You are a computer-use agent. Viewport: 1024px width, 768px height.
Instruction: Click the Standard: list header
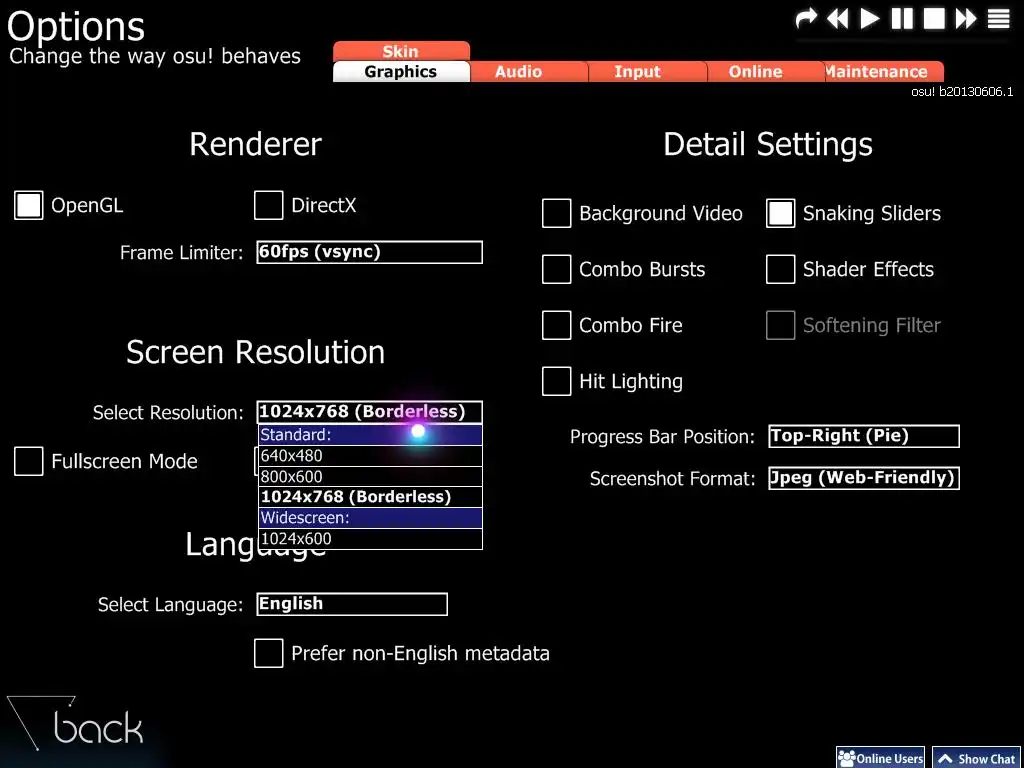click(x=370, y=435)
